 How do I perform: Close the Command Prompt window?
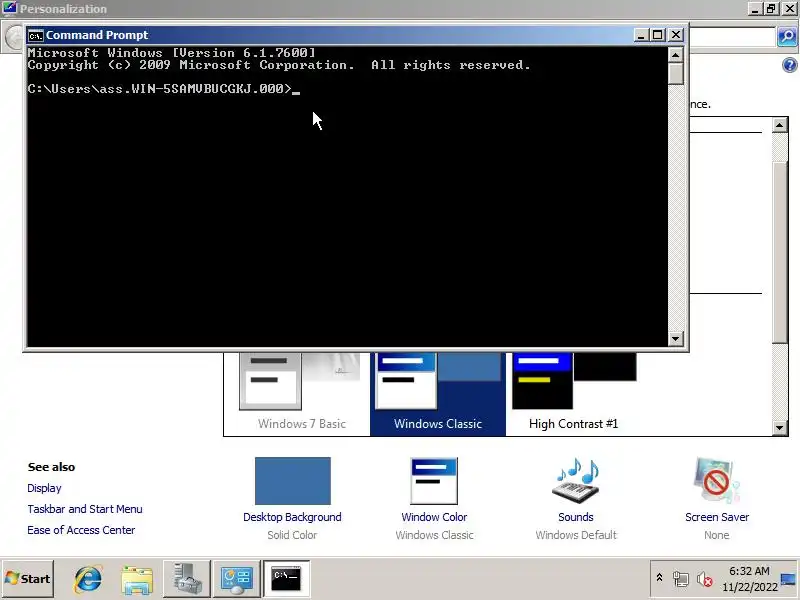coord(676,35)
